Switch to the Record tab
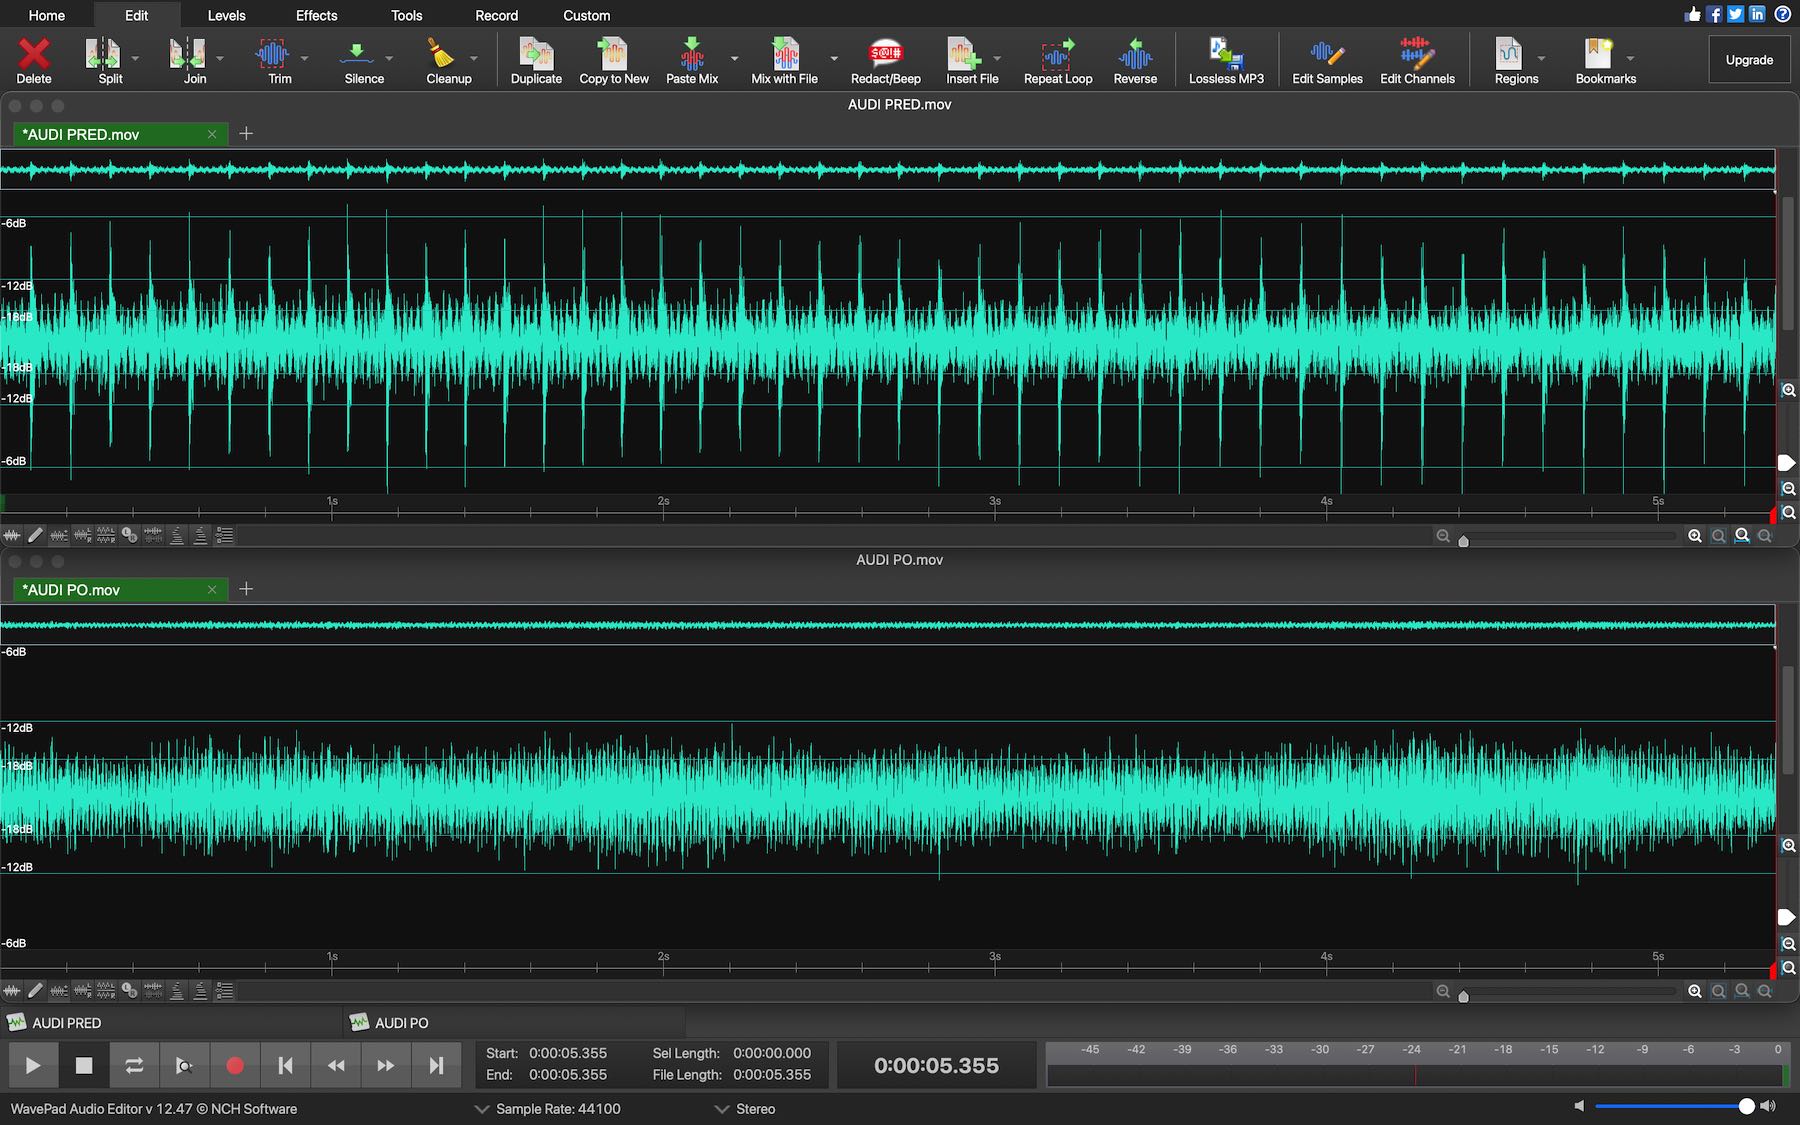Screen dimensions: 1800x1125 (x=496, y=15)
